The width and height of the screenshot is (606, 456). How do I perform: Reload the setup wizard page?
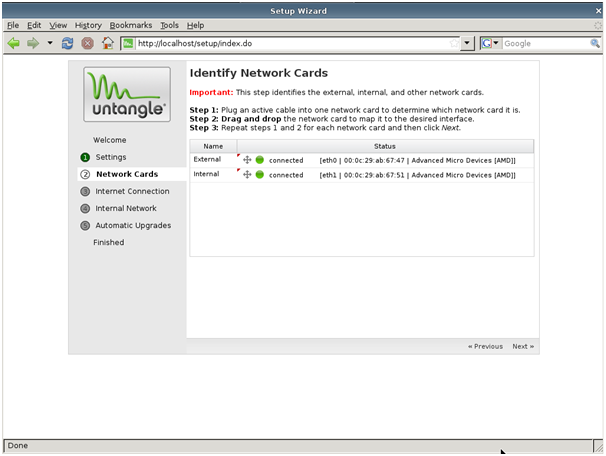(67, 43)
